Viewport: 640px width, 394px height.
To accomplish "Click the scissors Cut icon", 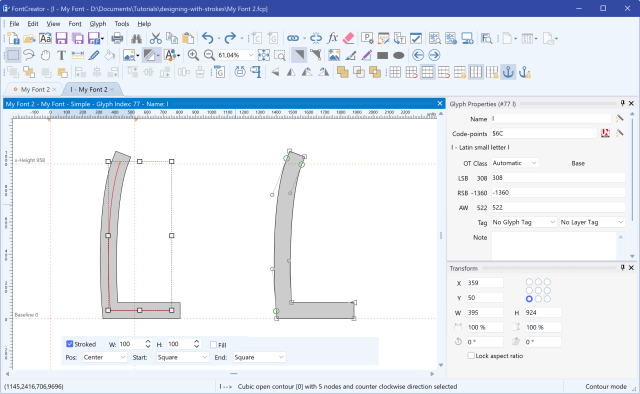I will pos(155,38).
